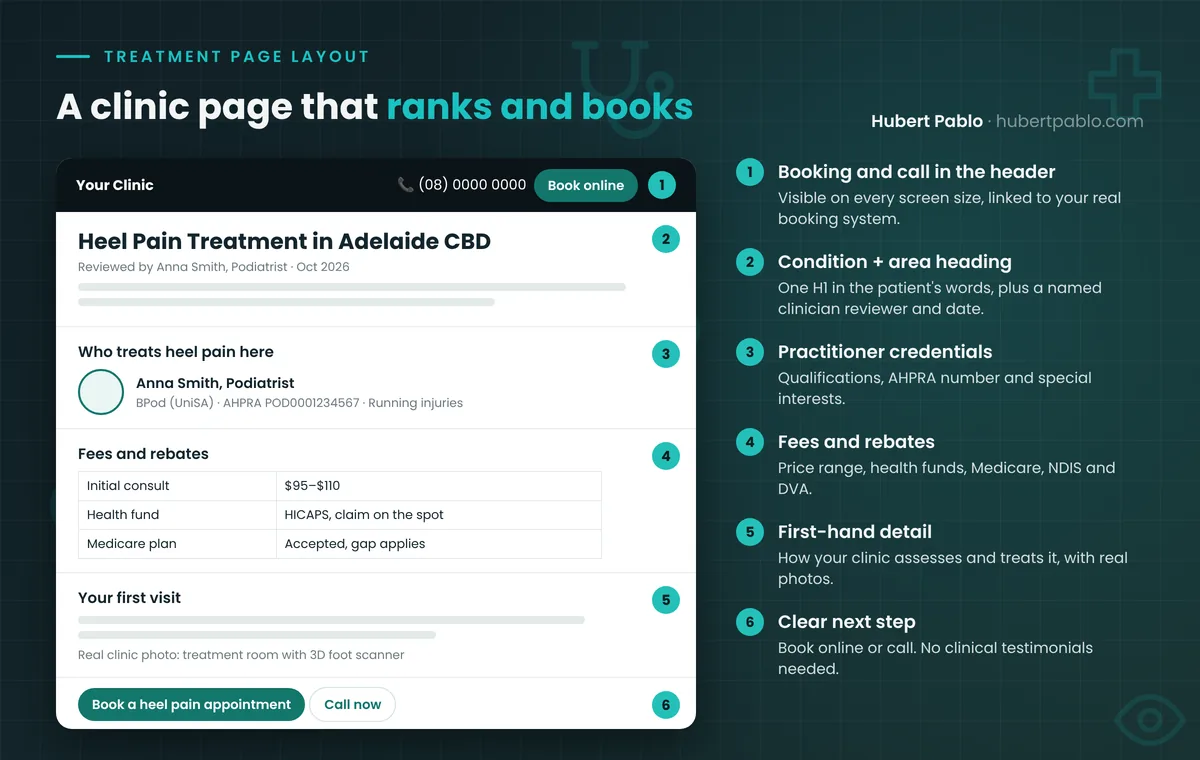Viewport: 1200px width, 760px height.
Task: Click the Practitioner credentials title
Action: point(885,352)
